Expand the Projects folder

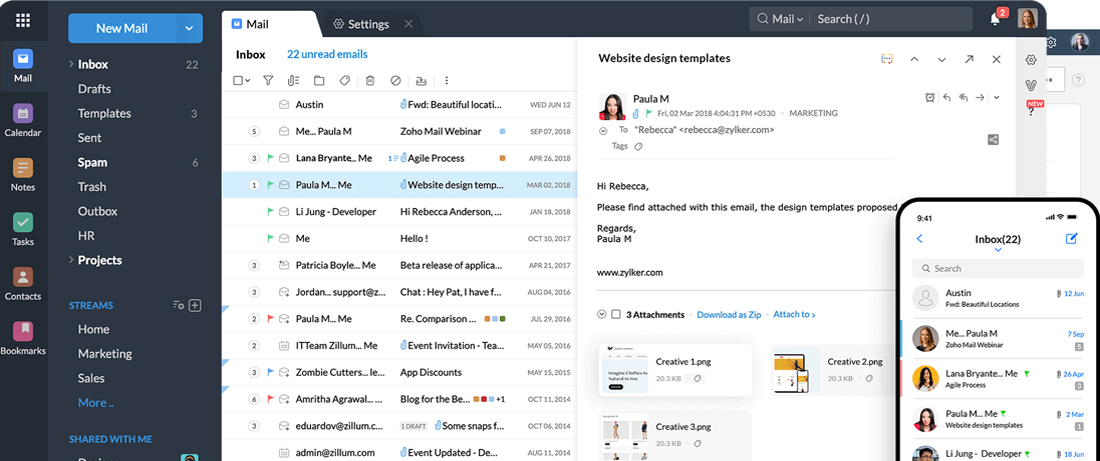[71, 260]
